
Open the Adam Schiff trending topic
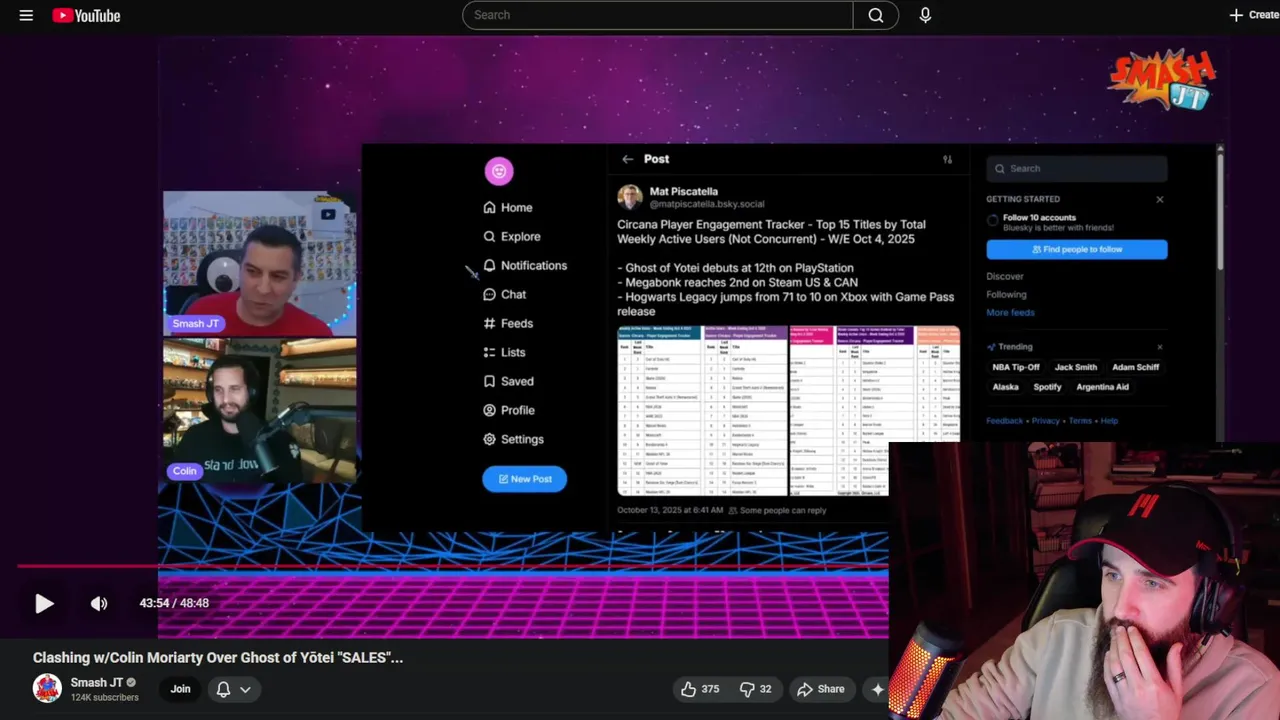[x=1135, y=367]
